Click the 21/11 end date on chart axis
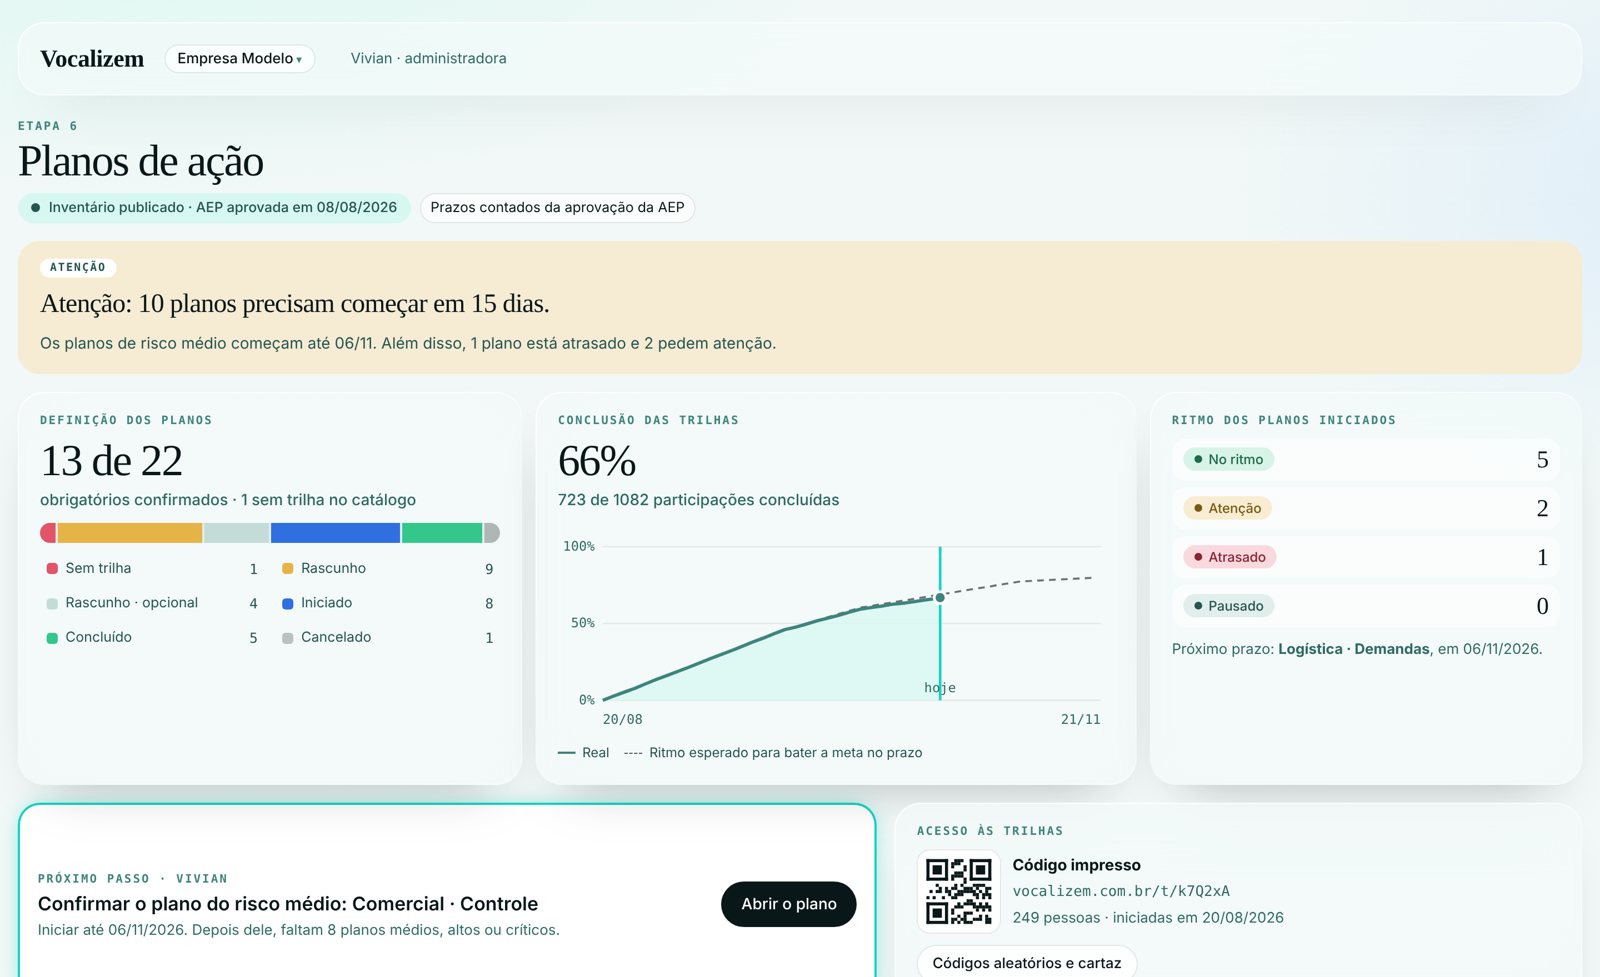 (1080, 720)
